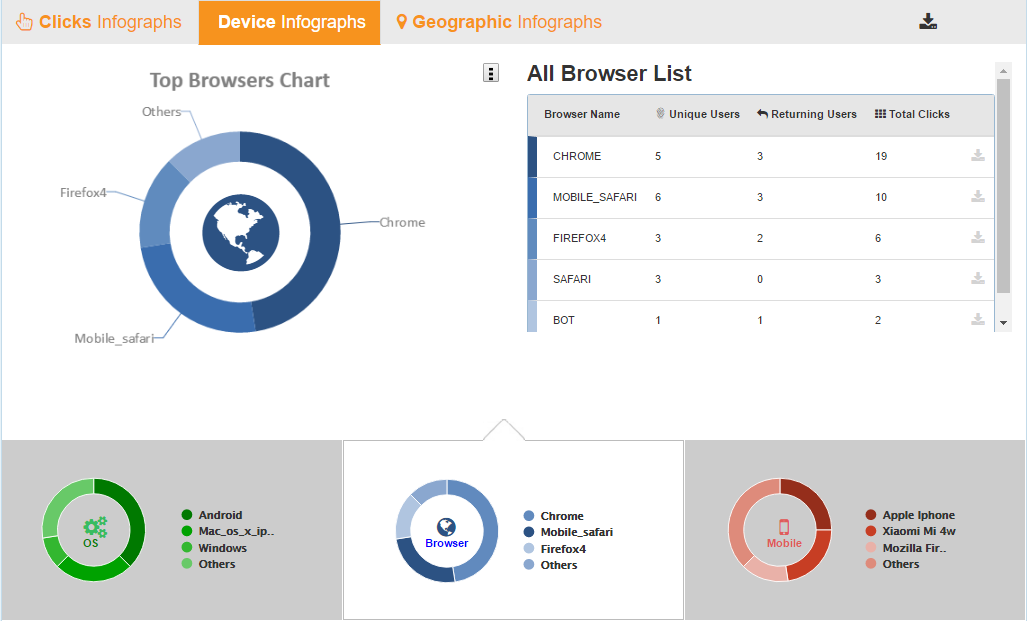Click Chrome total clicks value 19
Image resolution: width=1027 pixels, height=621 pixels.
(x=881, y=156)
